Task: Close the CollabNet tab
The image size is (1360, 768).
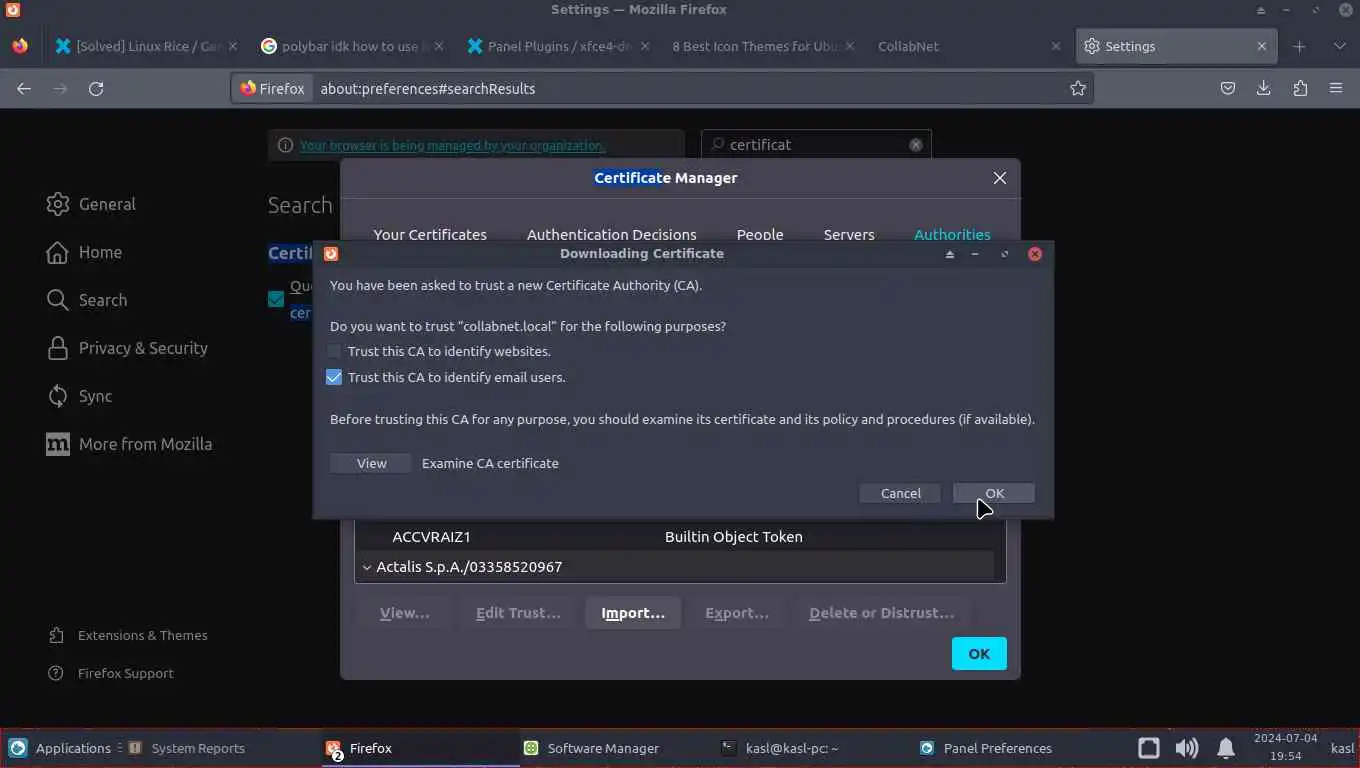Action: point(1056,46)
